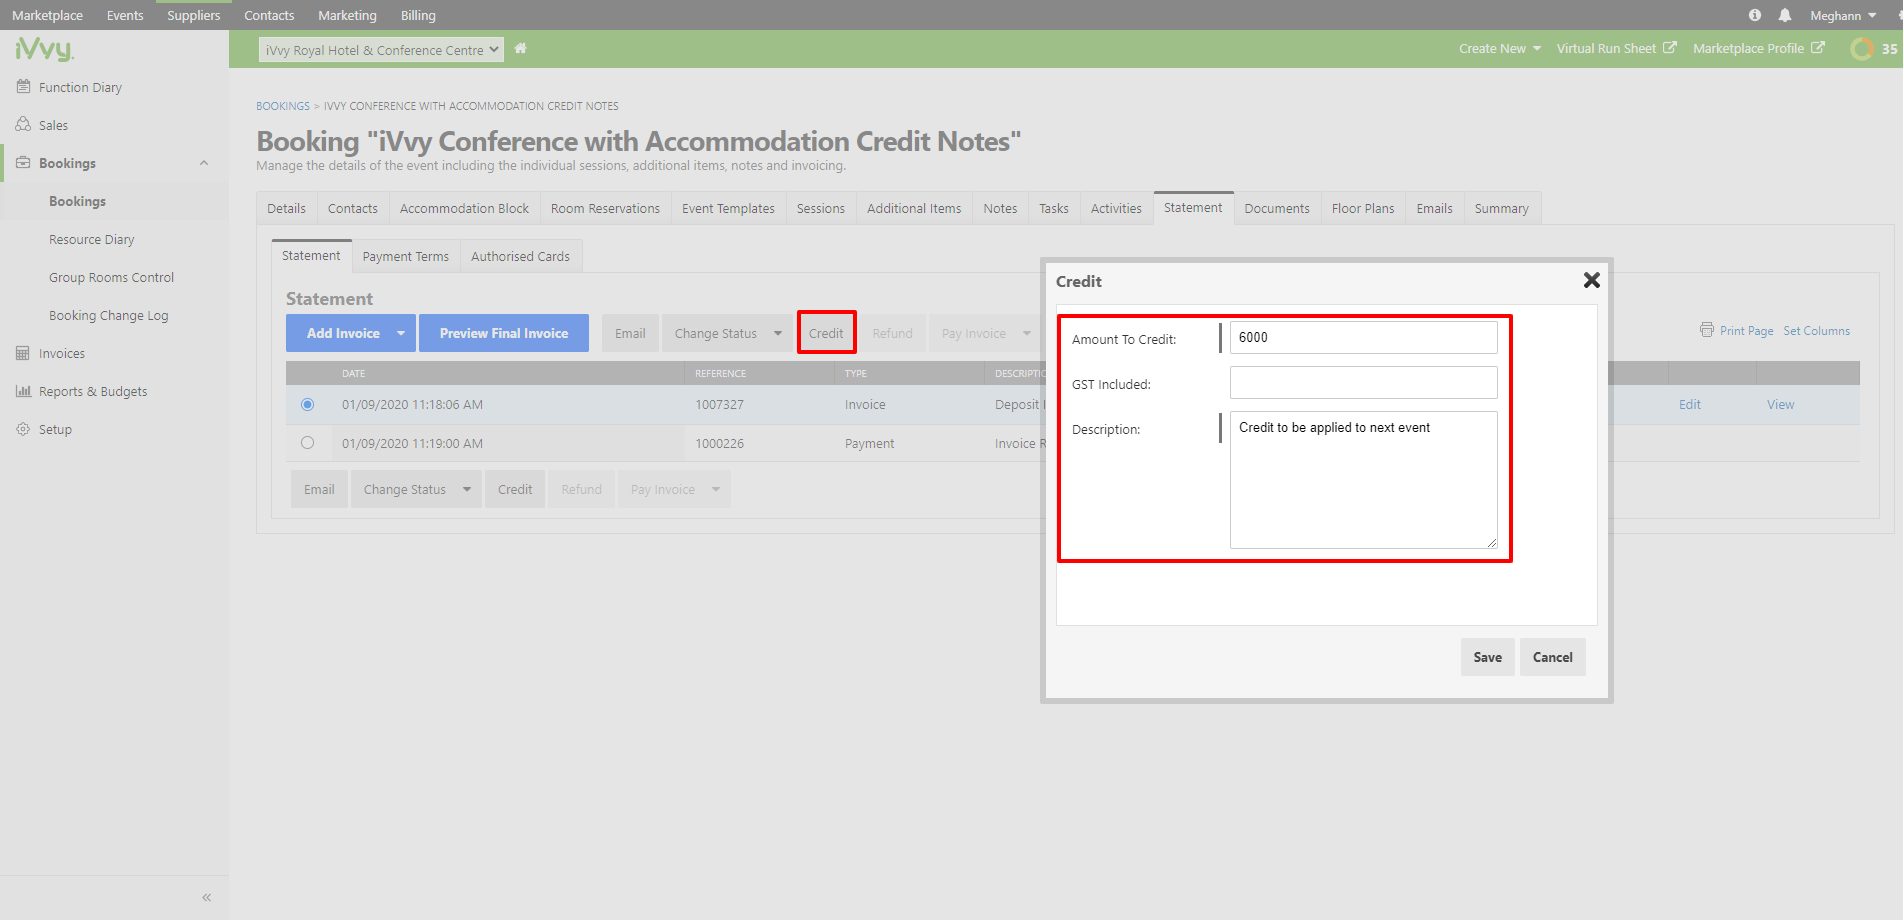The height and width of the screenshot is (920, 1903).
Task: Click the Reports & Budgets chart icon
Action: point(23,391)
